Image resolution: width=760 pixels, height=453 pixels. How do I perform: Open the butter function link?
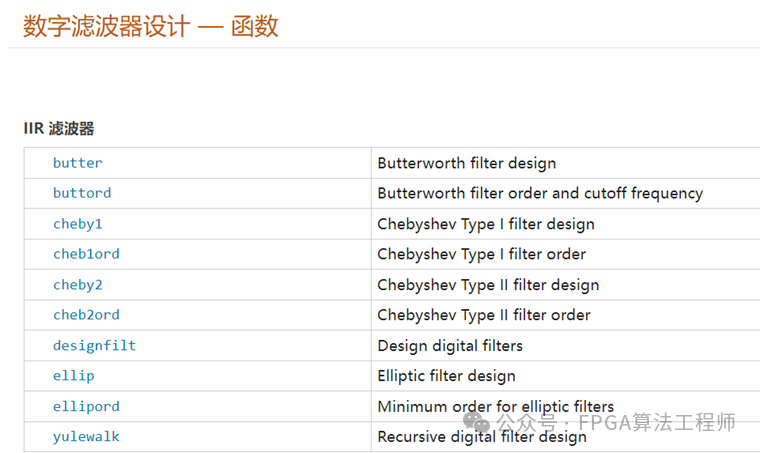click(78, 163)
